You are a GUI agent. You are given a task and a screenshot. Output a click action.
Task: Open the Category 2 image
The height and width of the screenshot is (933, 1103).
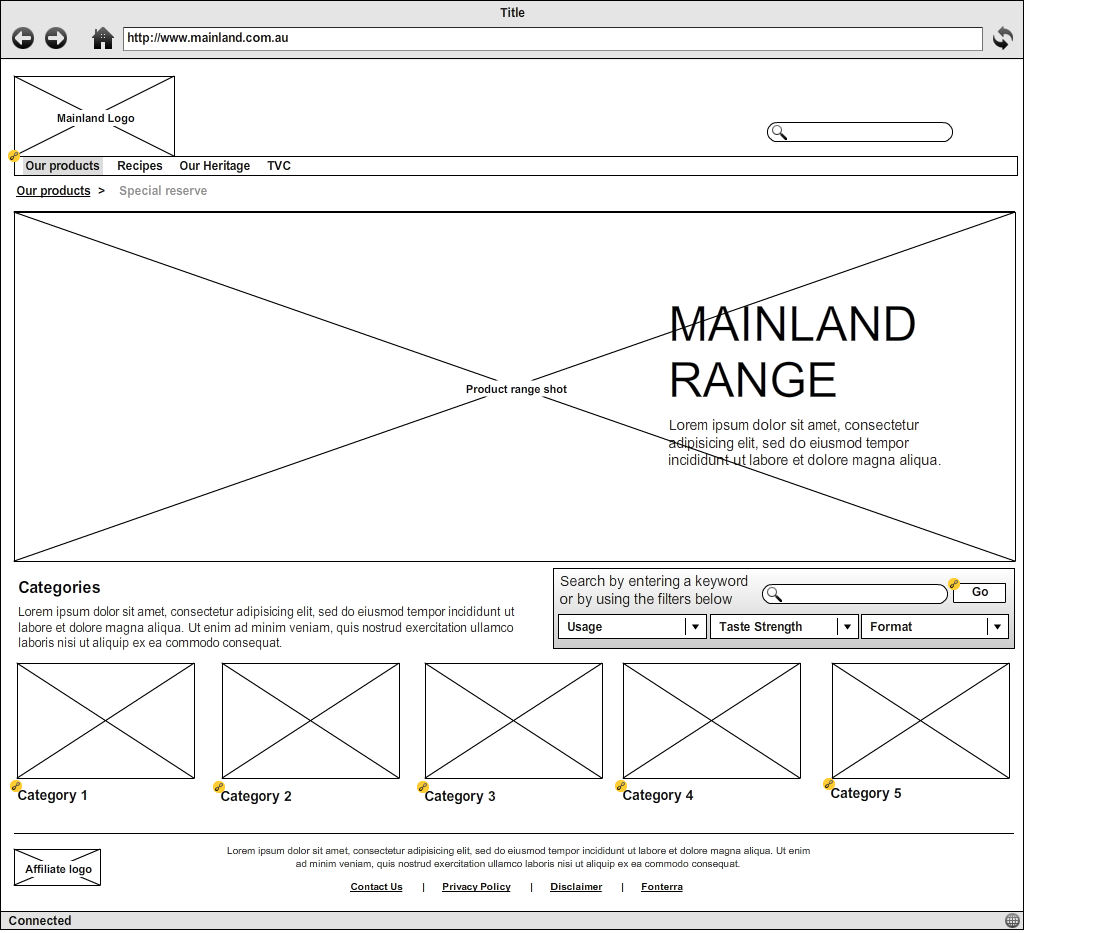pos(311,721)
